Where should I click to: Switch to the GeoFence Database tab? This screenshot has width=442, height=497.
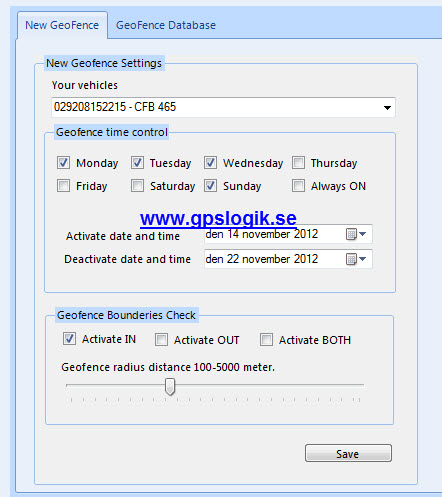166,25
